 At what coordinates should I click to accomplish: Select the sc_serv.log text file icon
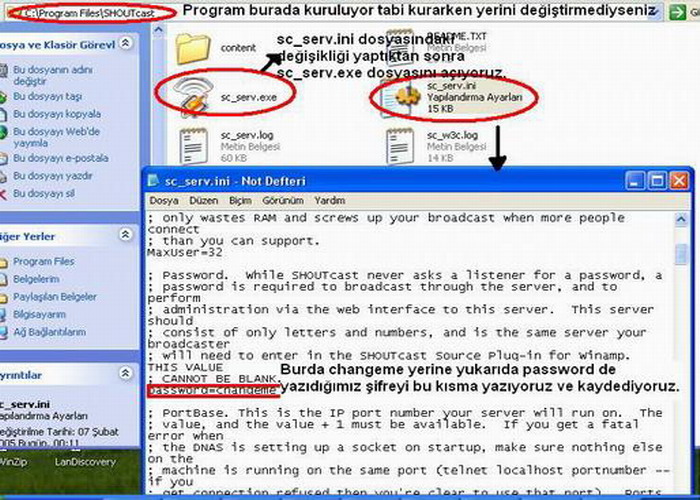pos(194,145)
